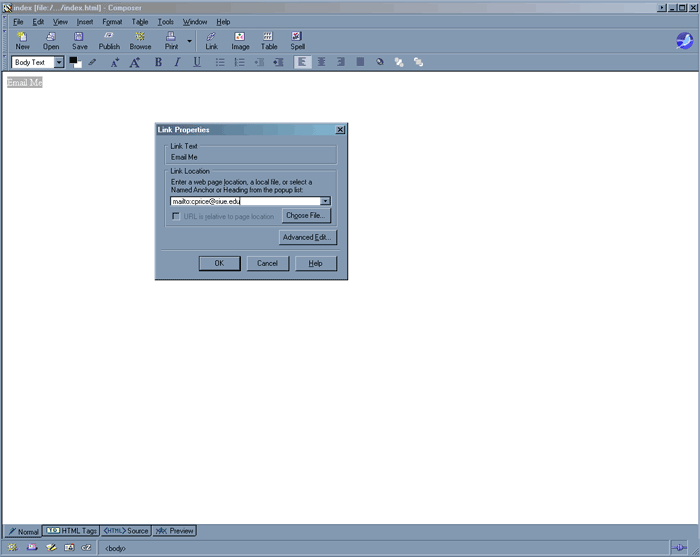Toggle italic formatting button
The height and width of the screenshot is (557, 700).
click(x=177, y=62)
